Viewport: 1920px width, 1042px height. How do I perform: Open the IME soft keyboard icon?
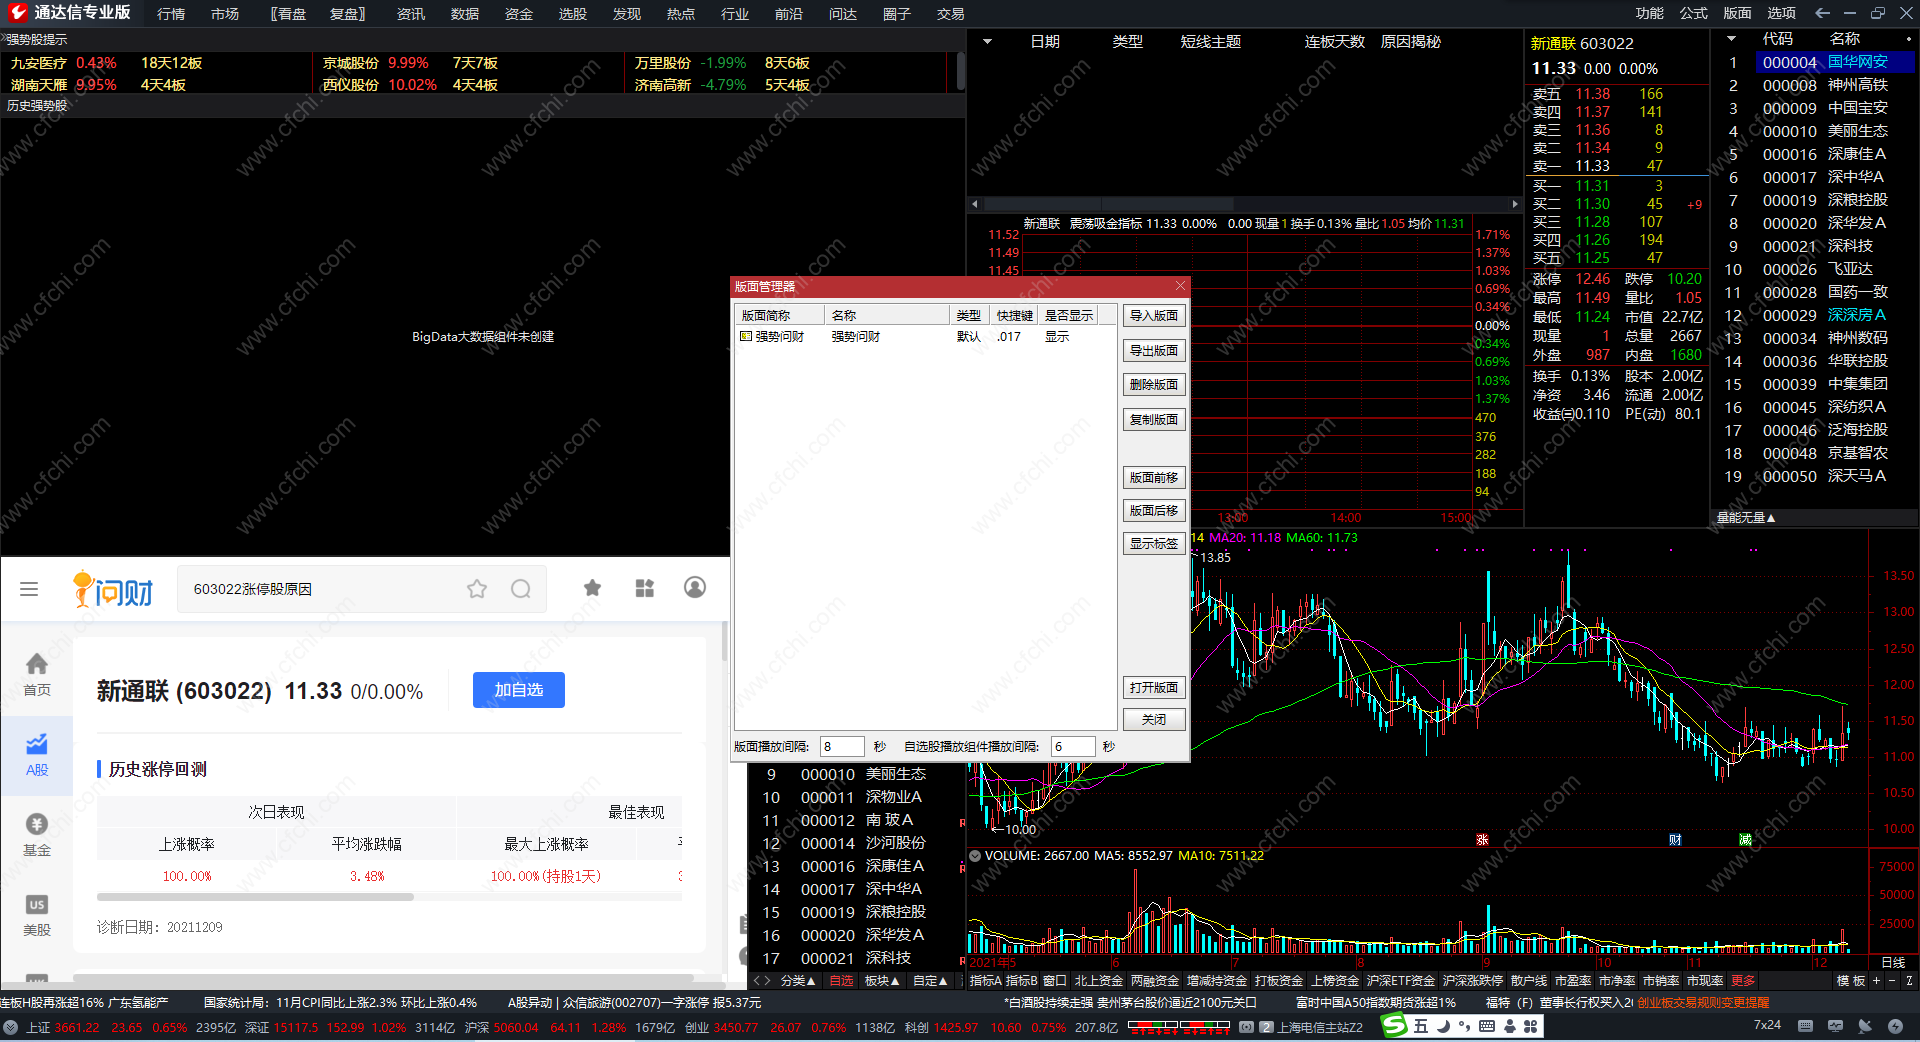tap(1487, 1026)
